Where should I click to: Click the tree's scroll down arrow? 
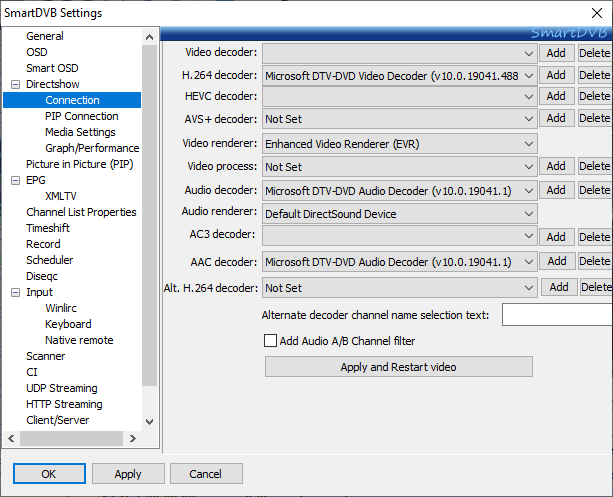(x=149, y=422)
